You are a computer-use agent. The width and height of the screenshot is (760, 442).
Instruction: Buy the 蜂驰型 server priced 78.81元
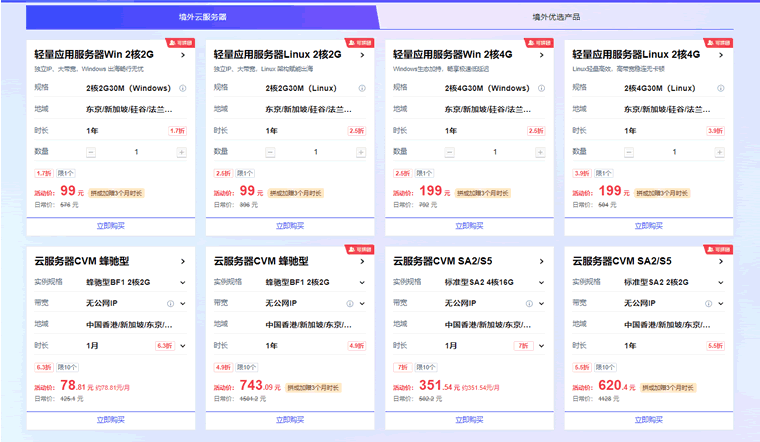[x=111, y=420]
